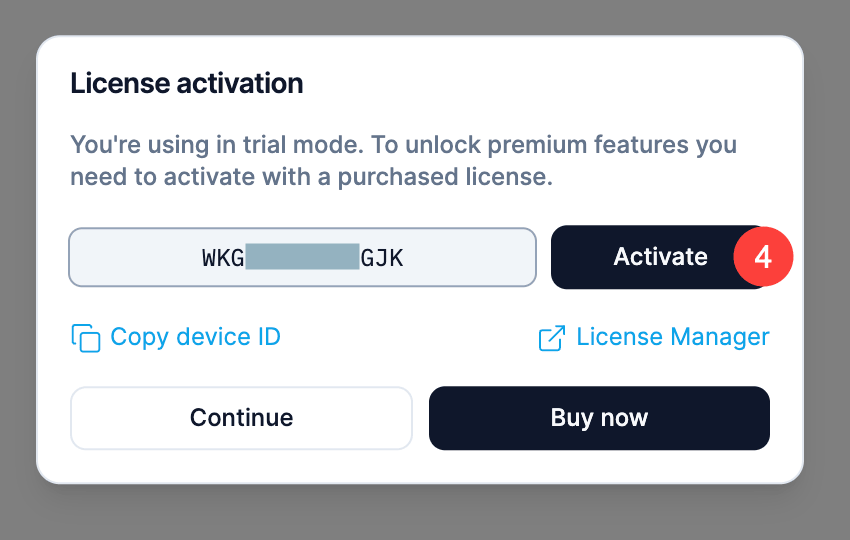Screen dimensions: 850x540
Task: Click the License activation heading
Action: (186, 83)
